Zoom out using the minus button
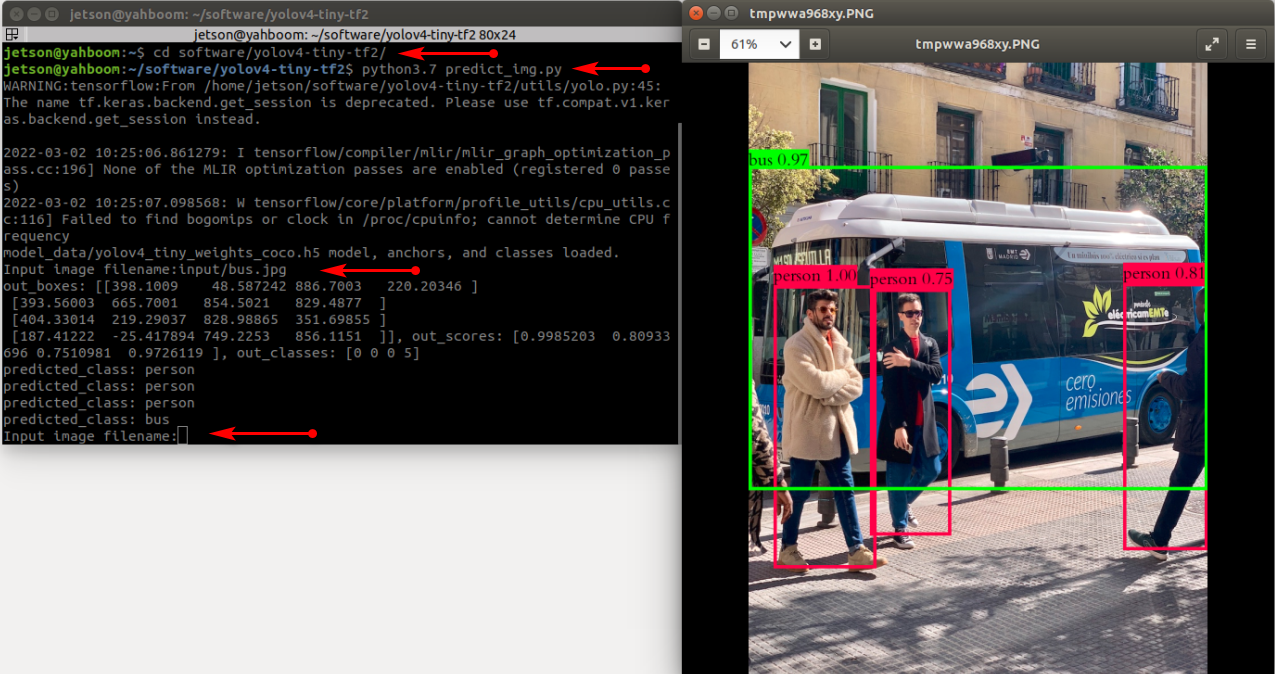This screenshot has width=1275, height=674. click(x=704, y=44)
